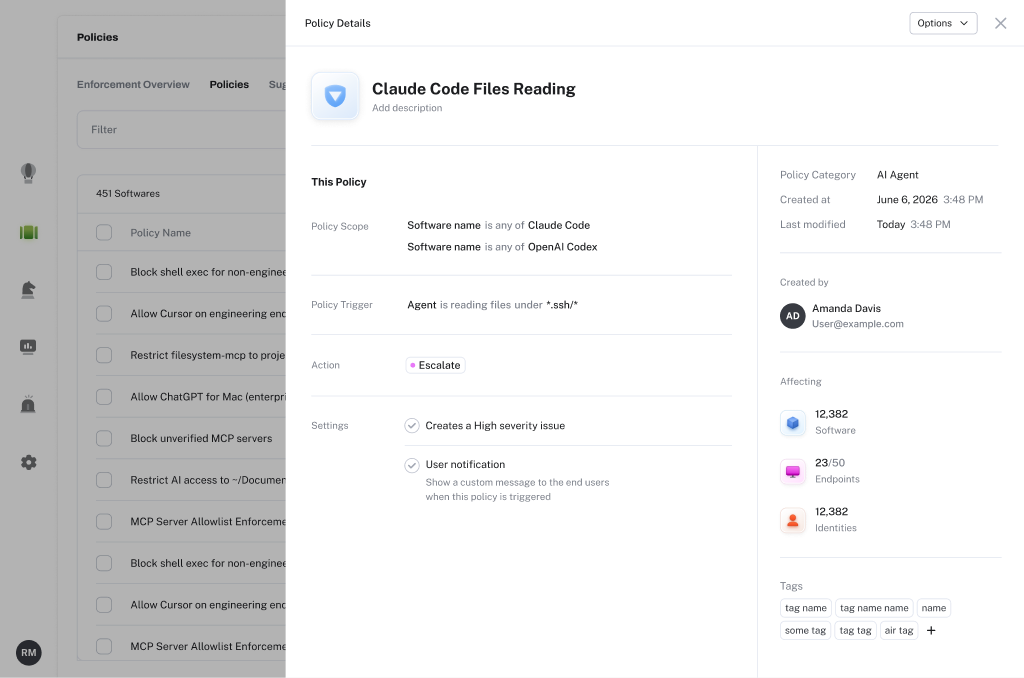Add a new tag with plus icon
The width and height of the screenshot is (1024, 678).
coord(931,630)
